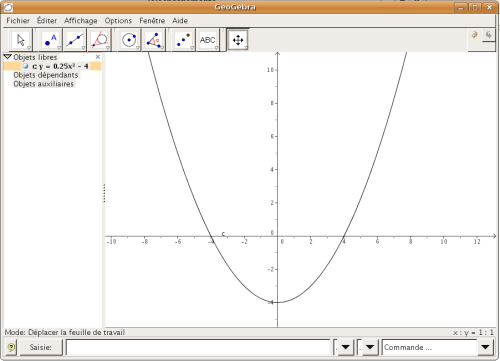500x361 pixels.
Task: Select the Objets auxiliaires row
Action: point(43,84)
